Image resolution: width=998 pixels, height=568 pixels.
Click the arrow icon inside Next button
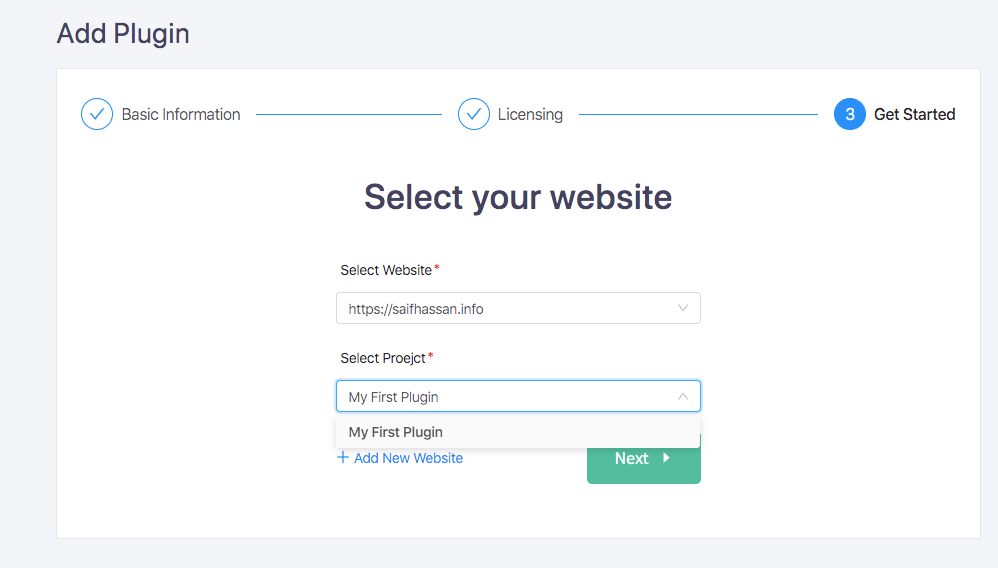pyautogui.click(x=666, y=457)
